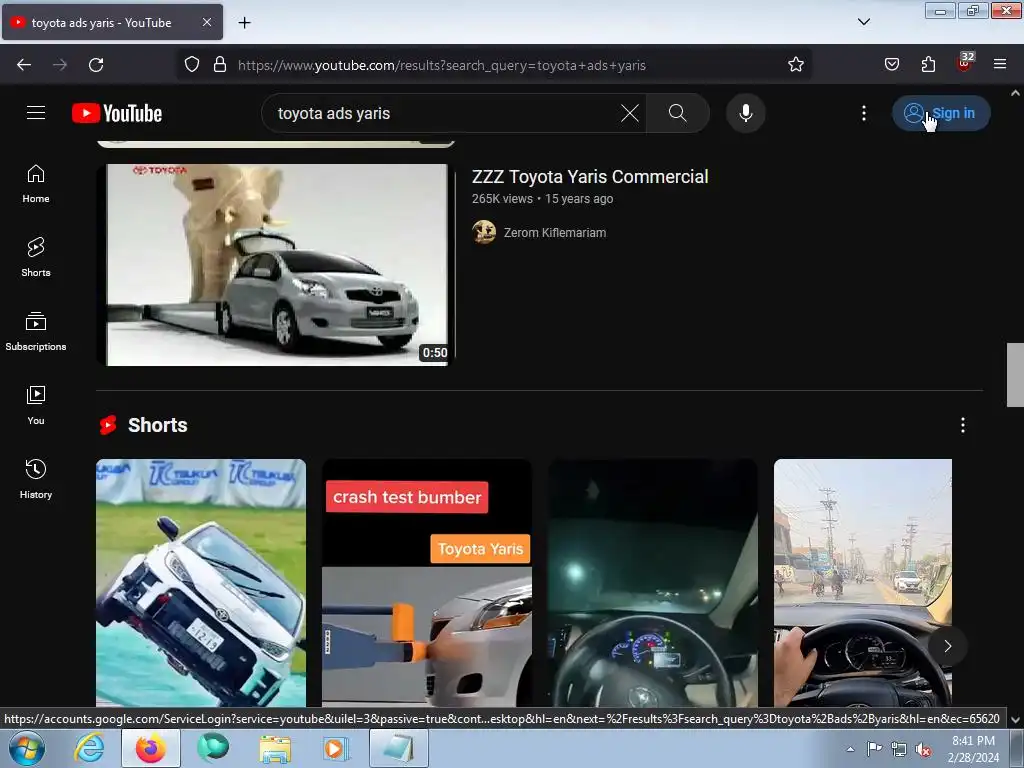Viewport: 1024px width, 768px height.
Task: Open network tray icon
Action: pyautogui.click(x=899, y=750)
